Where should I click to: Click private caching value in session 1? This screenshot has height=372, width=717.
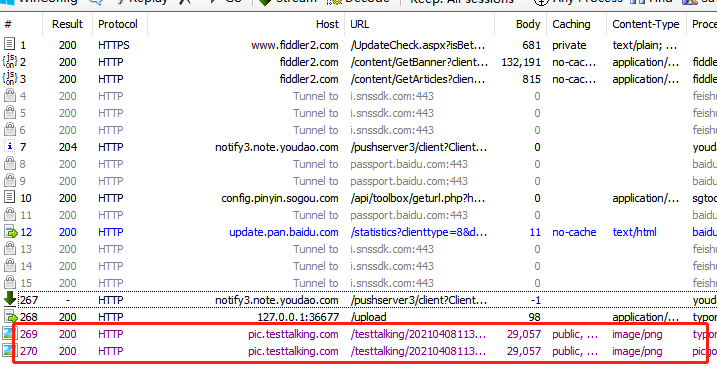(569, 45)
